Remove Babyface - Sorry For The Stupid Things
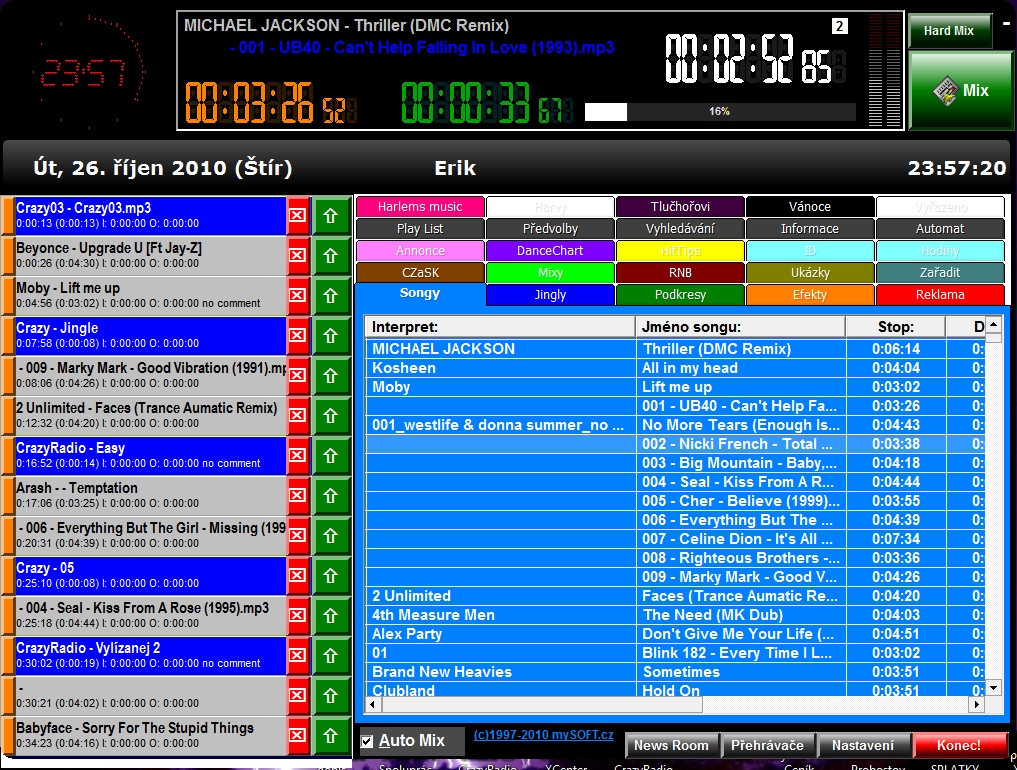The width and height of the screenshot is (1017, 770). [x=298, y=736]
